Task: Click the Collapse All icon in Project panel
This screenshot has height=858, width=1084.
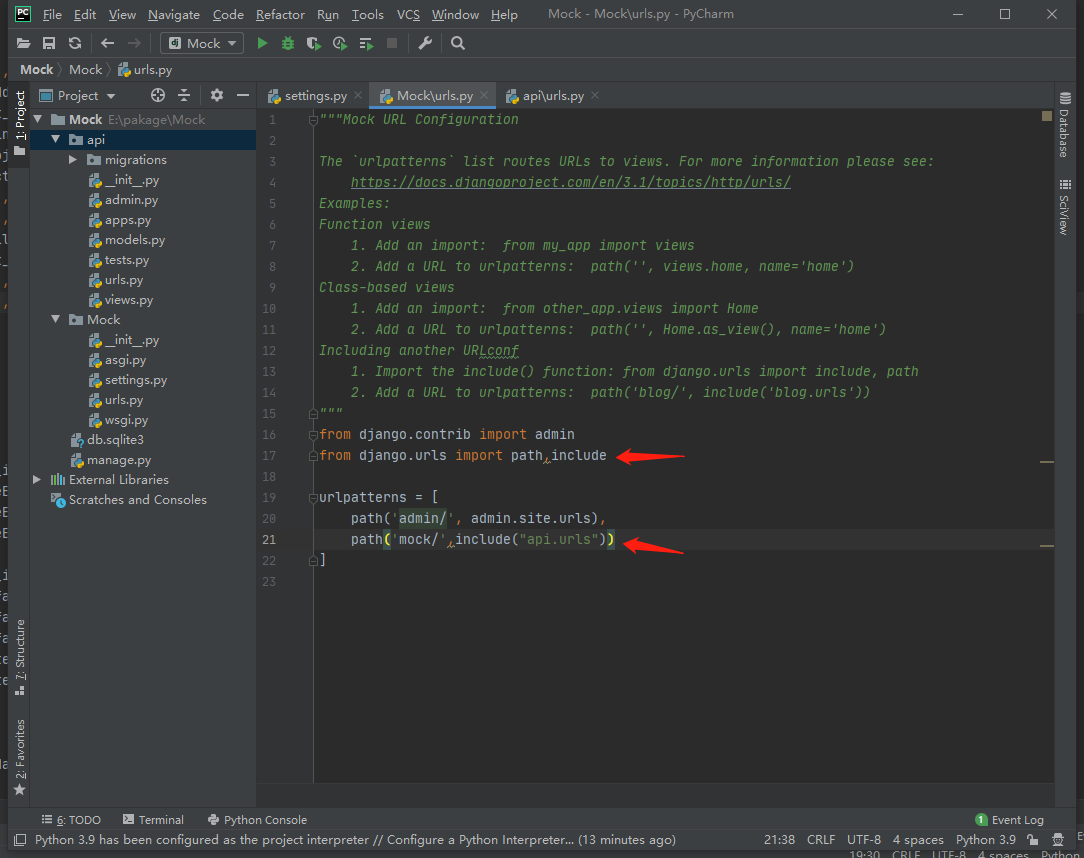Action: 184,95
